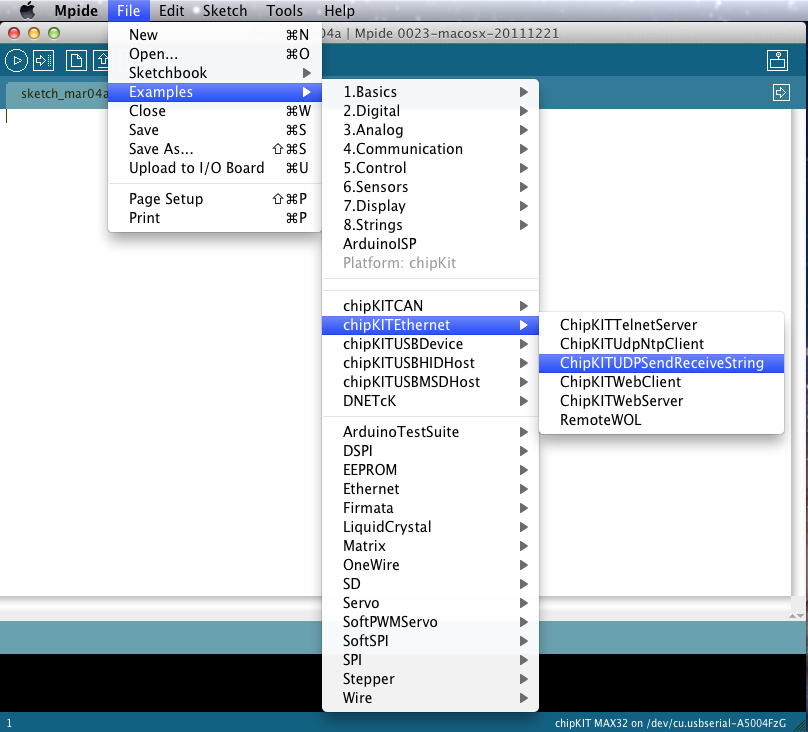Open the ArduinoISP example
808x732 pixels.
click(x=430, y=244)
